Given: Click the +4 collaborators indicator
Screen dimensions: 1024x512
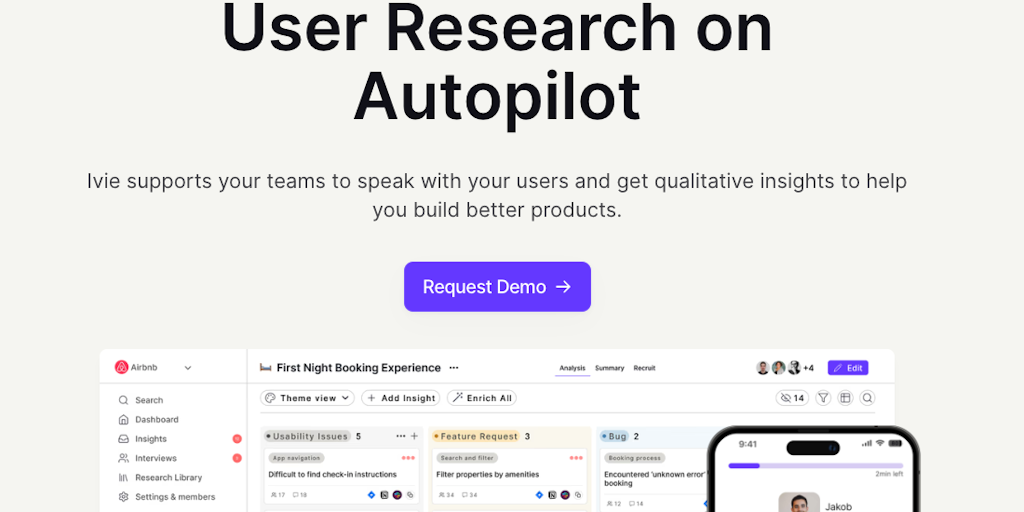Looking at the screenshot, I should tap(808, 368).
